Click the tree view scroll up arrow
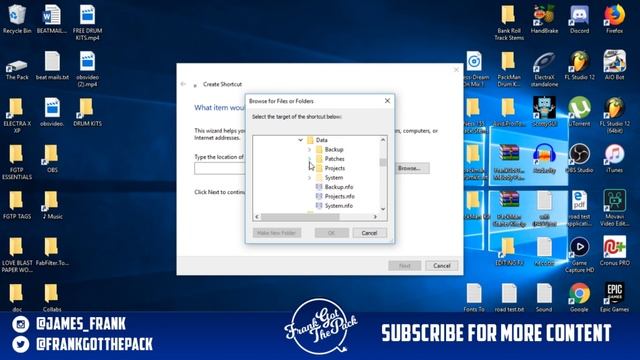Image resolution: width=640 pixels, height=360 pixels. [x=383, y=140]
